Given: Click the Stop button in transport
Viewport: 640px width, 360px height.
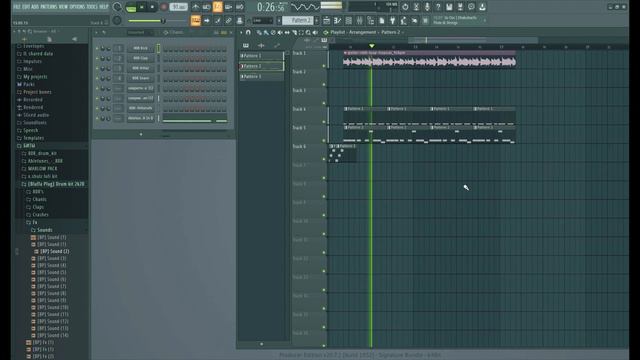Looking at the screenshot, I should tap(152, 7).
